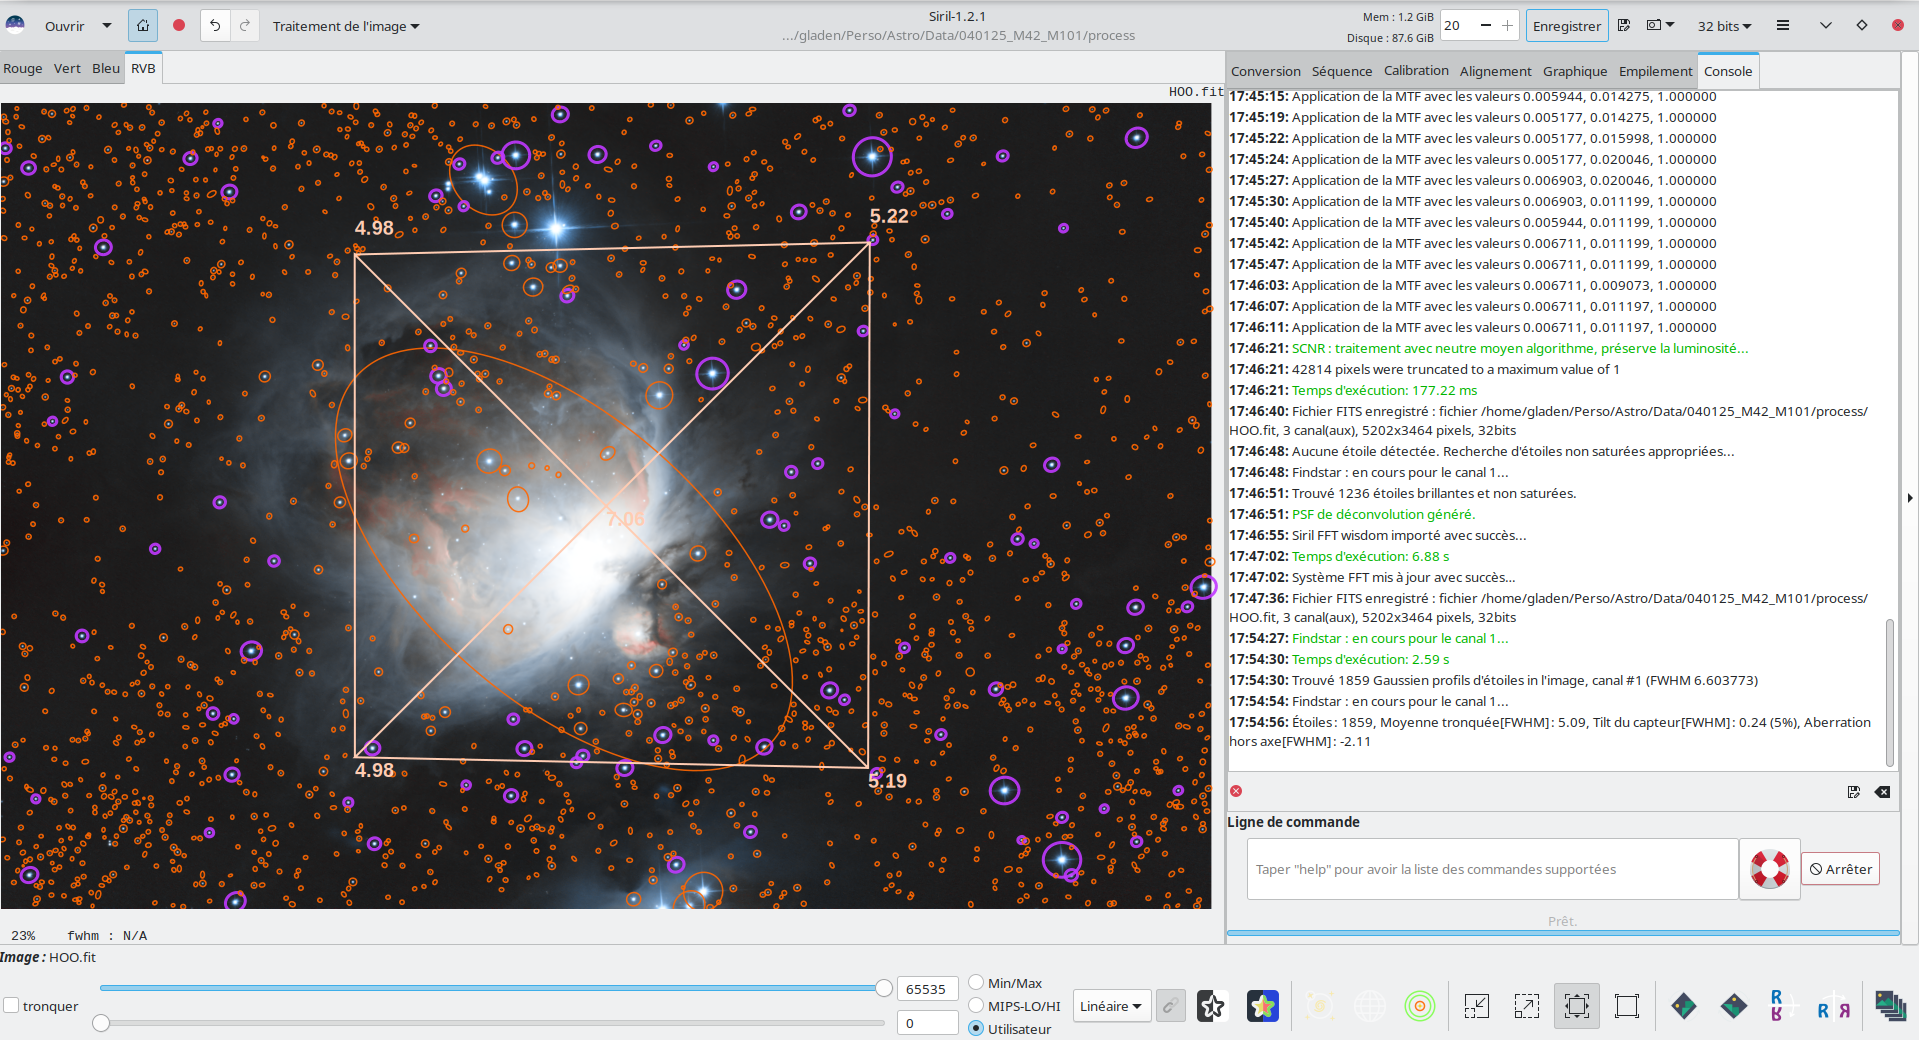Screen dimensions: 1919x1040
Task: Collapse the right panel side arrow
Action: coord(1910,497)
